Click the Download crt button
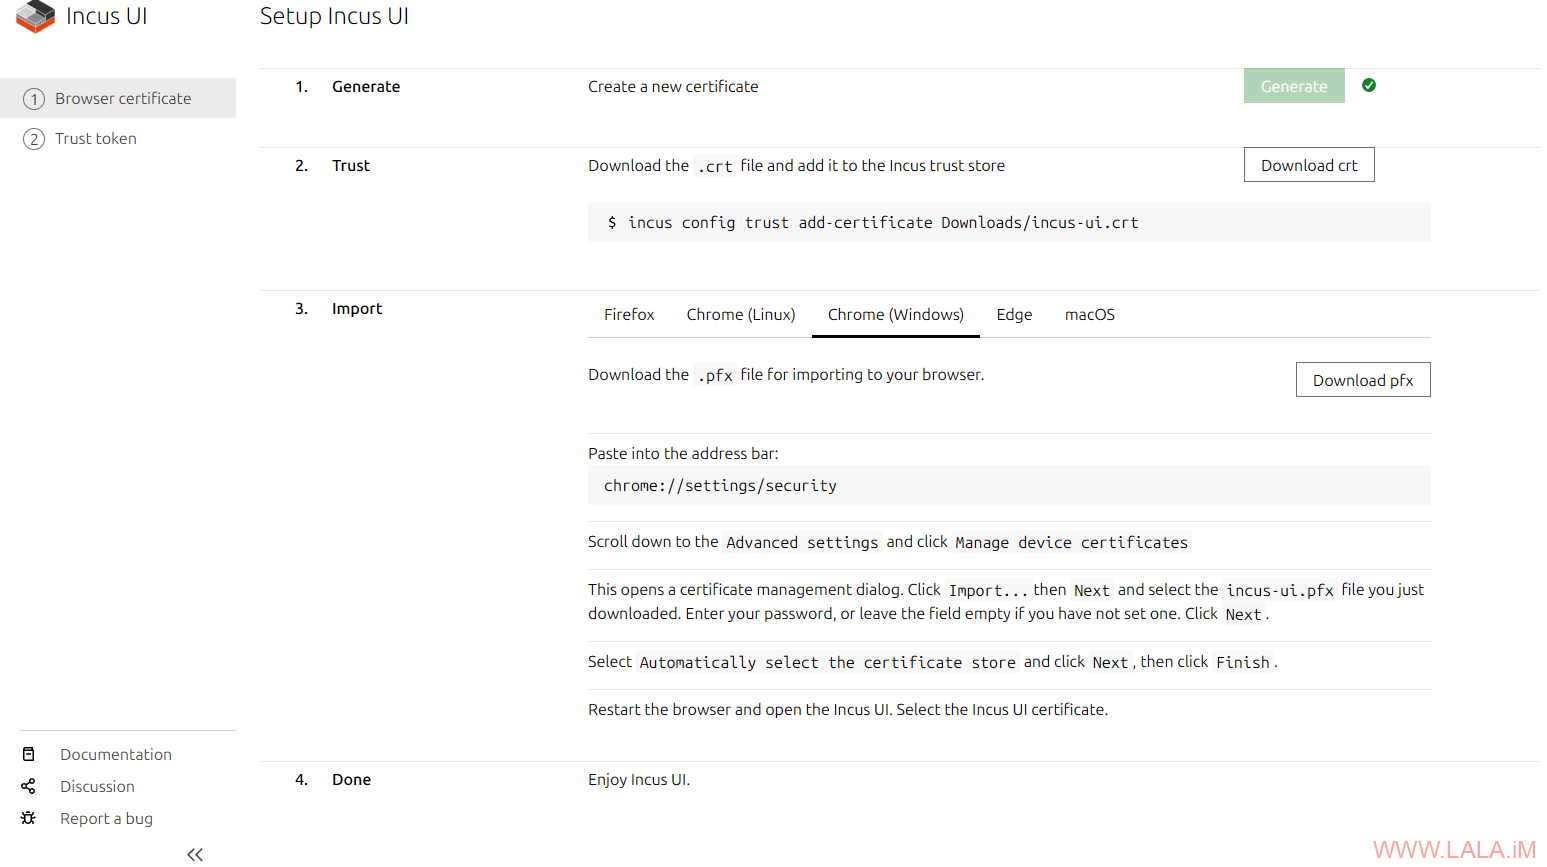Screen dimensions: 1547x867 click(1308, 166)
